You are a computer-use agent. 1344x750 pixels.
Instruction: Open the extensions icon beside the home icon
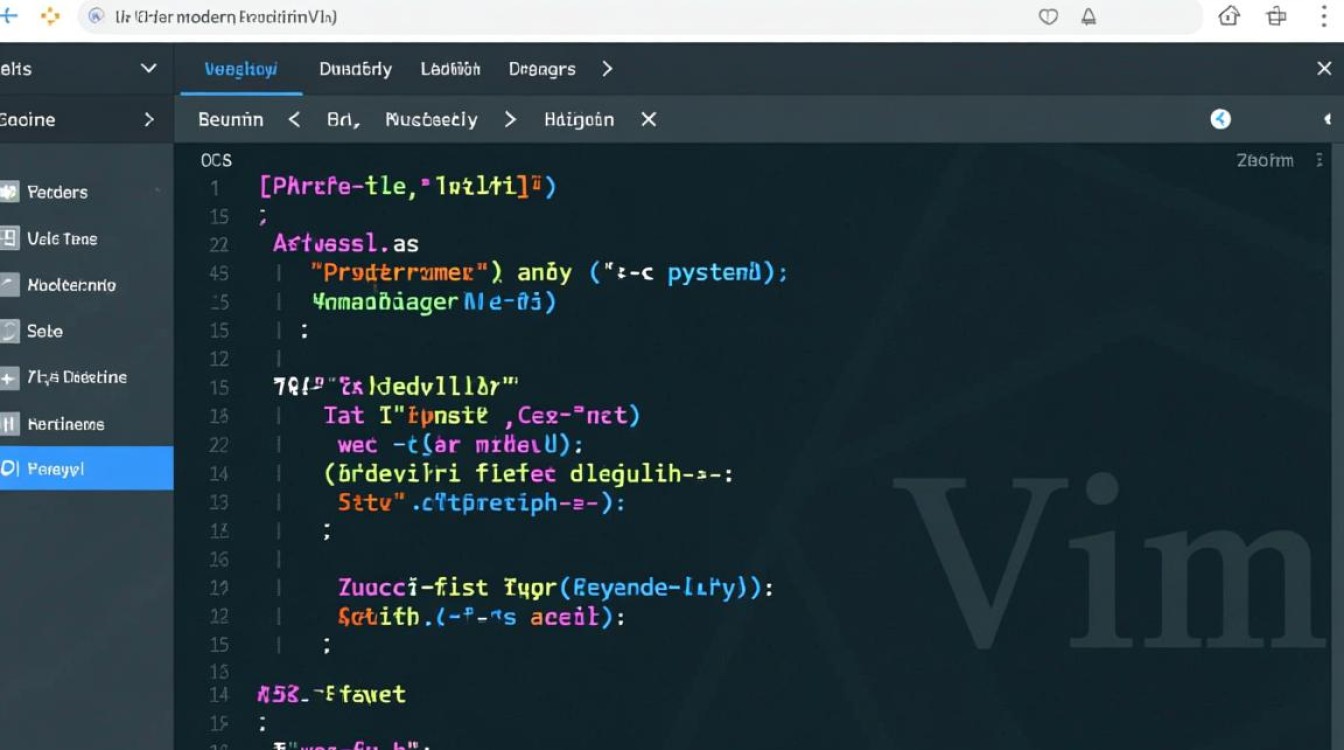[x=1276, y=16]
